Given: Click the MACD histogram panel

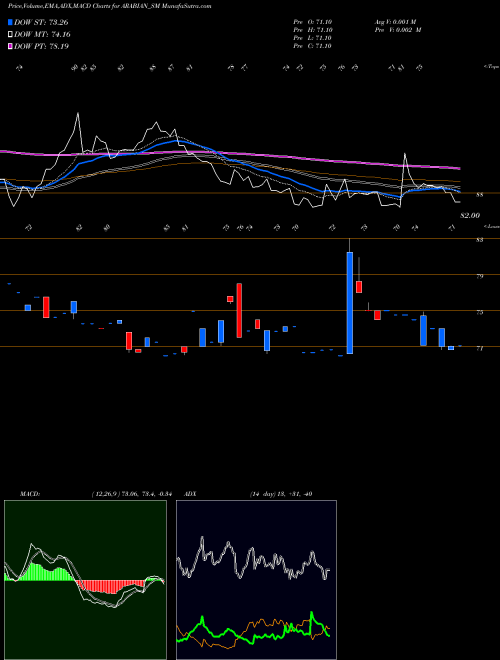Looking at the screenshot, I should tap(85, 579).
